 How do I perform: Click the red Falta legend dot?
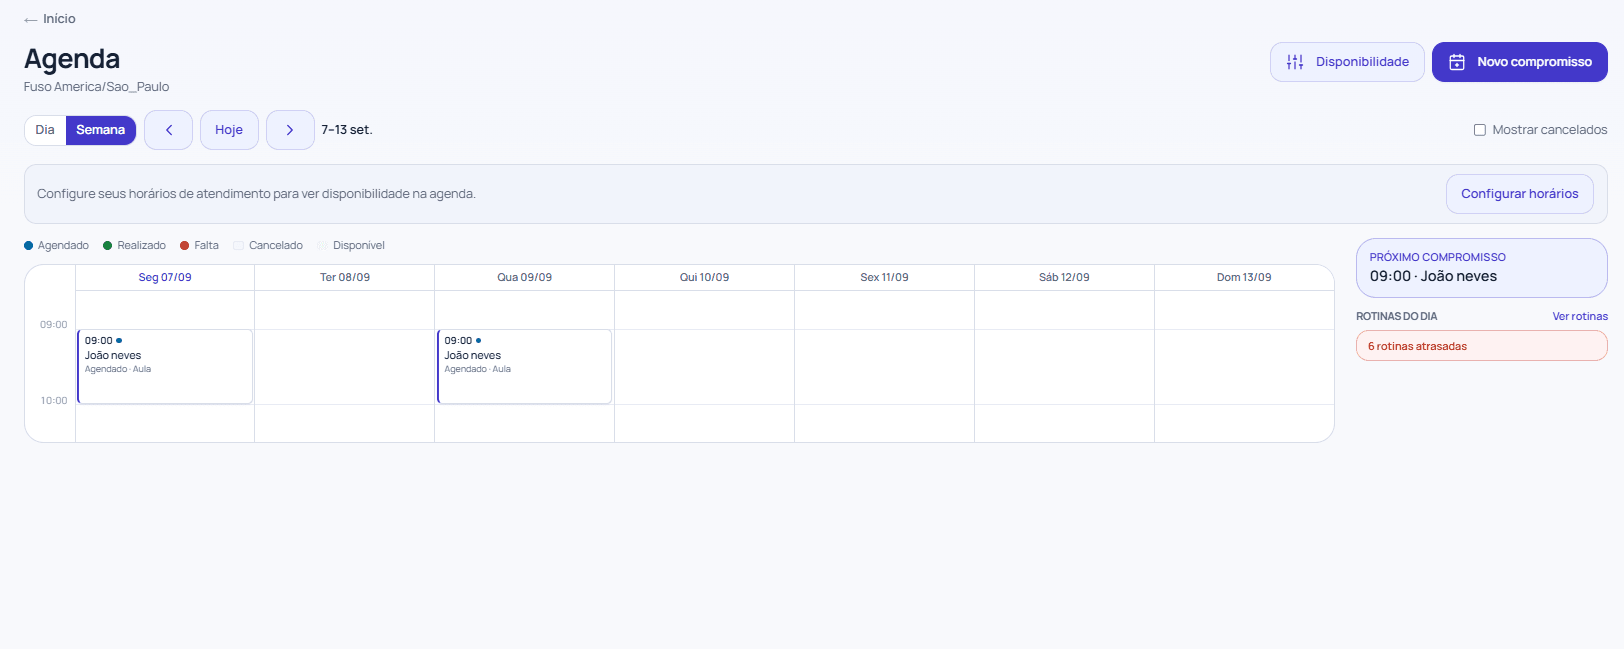pyautogui.click(x=185, y=246)
